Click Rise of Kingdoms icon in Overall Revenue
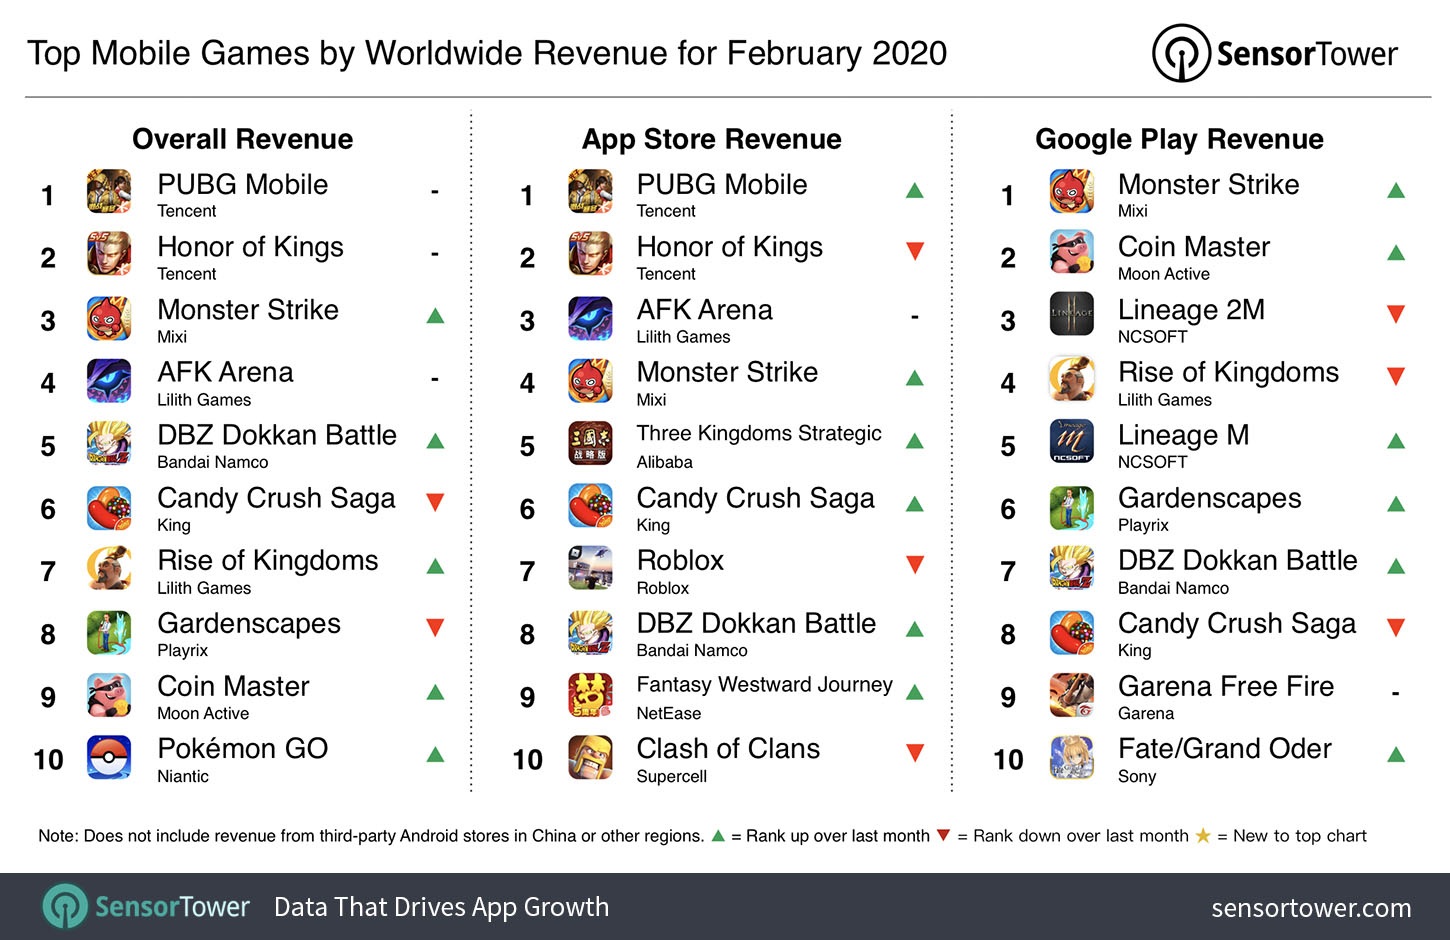The height and width of the screenshot is (940, 1450). click(x=109, y=568)
